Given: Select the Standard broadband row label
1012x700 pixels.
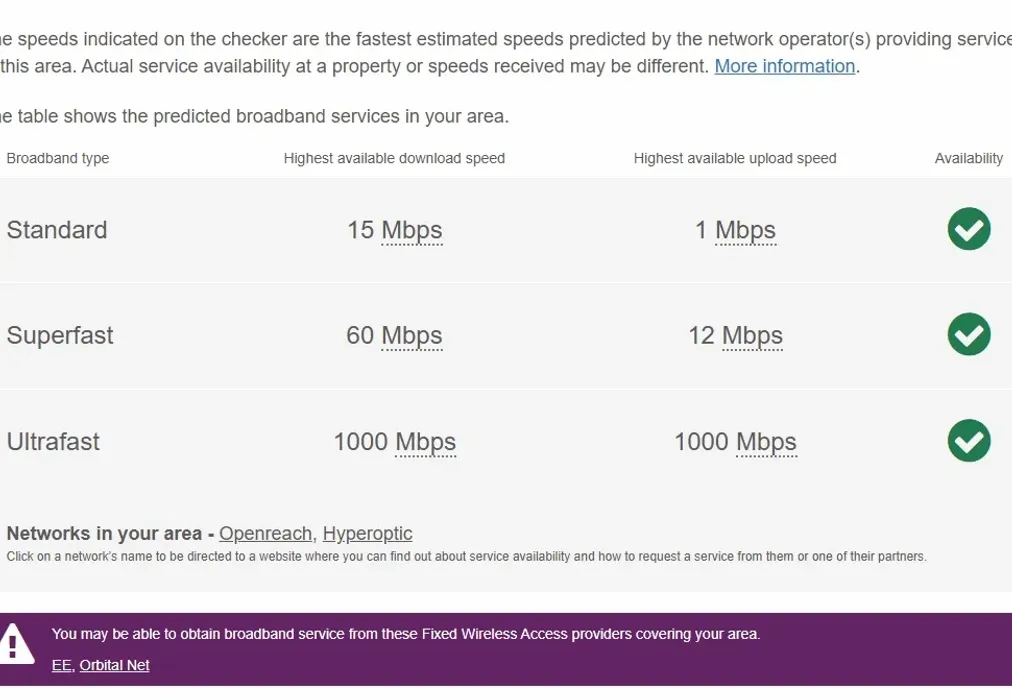Looking at the screenshot, I should [57, 229].
